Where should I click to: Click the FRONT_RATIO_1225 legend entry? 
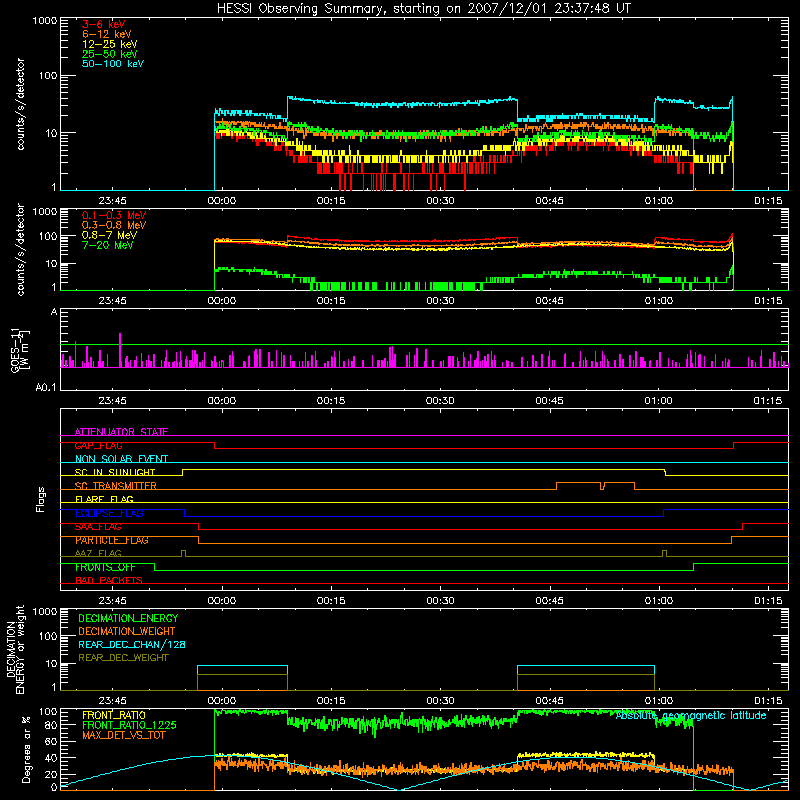click(129, 725)
